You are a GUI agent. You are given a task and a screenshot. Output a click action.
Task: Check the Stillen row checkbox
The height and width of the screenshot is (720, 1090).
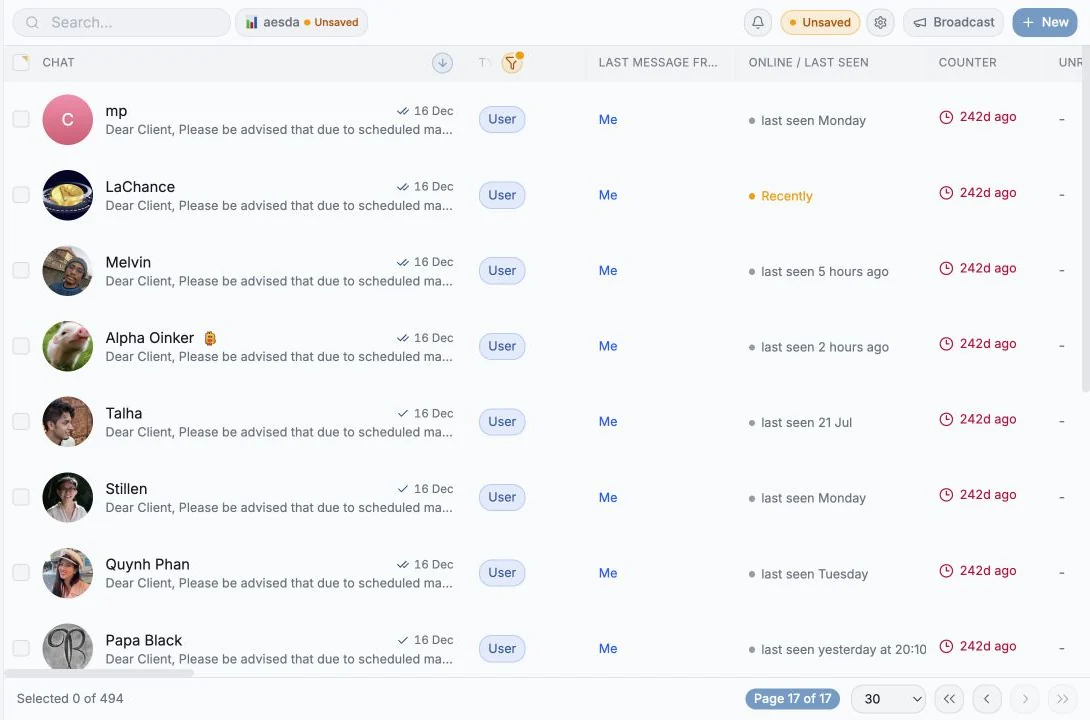pos(22,497)
